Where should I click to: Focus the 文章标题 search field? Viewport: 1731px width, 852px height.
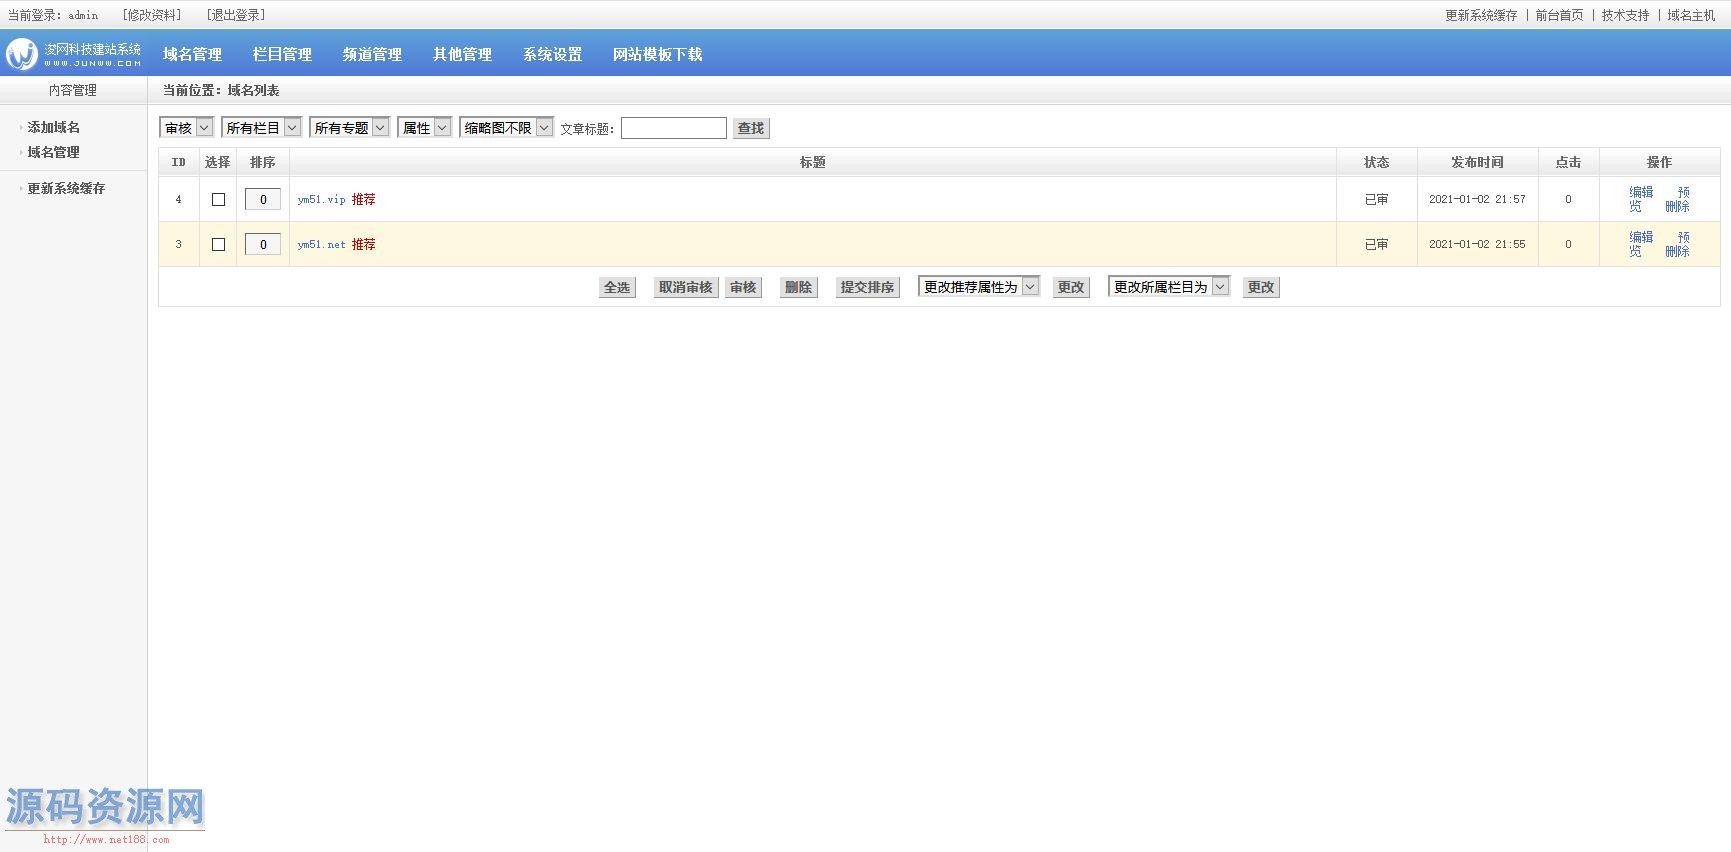coord(674,128)
